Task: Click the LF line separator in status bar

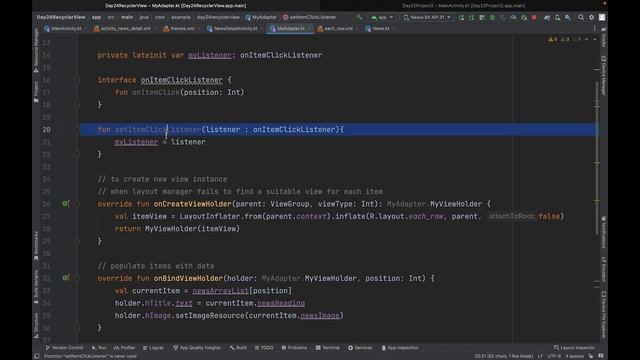Action: click(540, 356)
